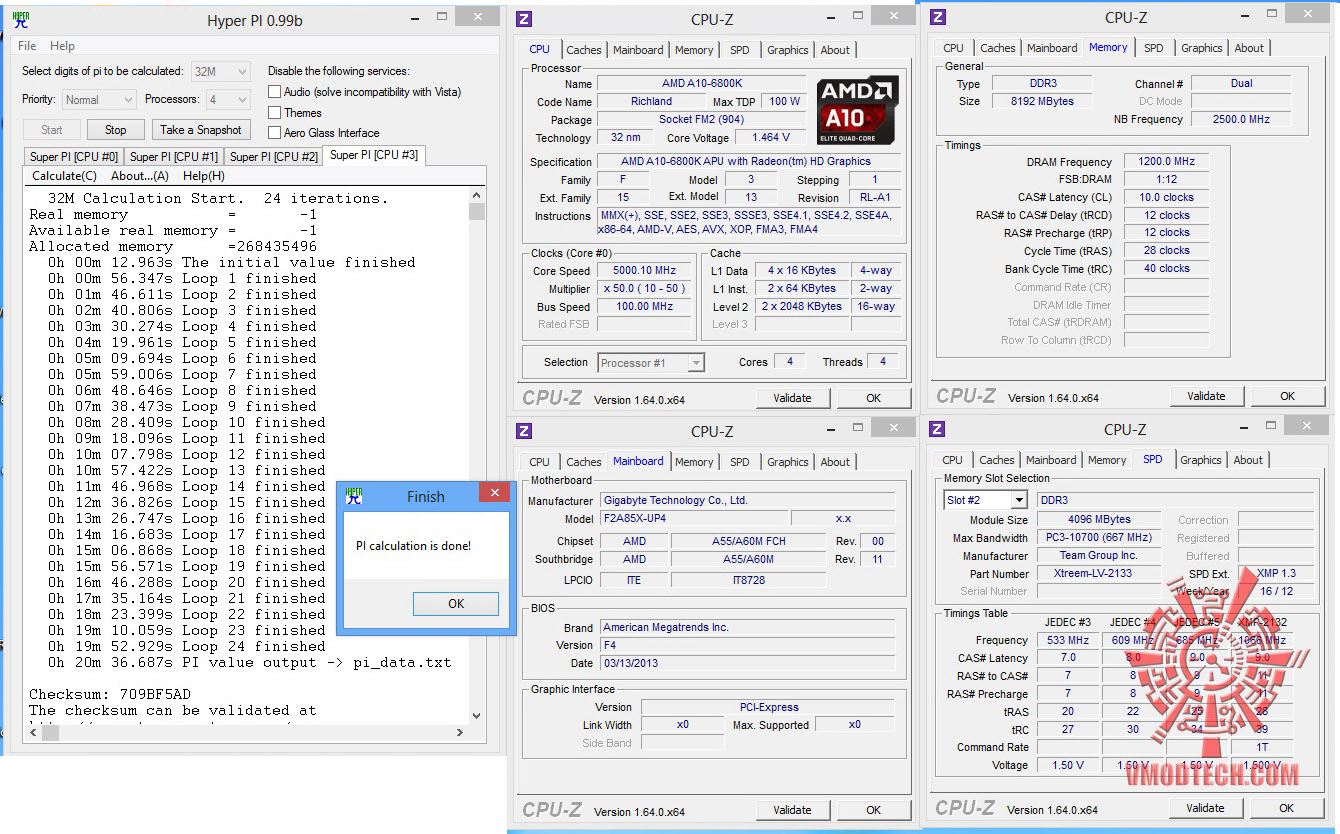The width and height of the screenshot is (1340, 834).
Task: Close the Finish dialog with red X
Action: coord(494,493)
